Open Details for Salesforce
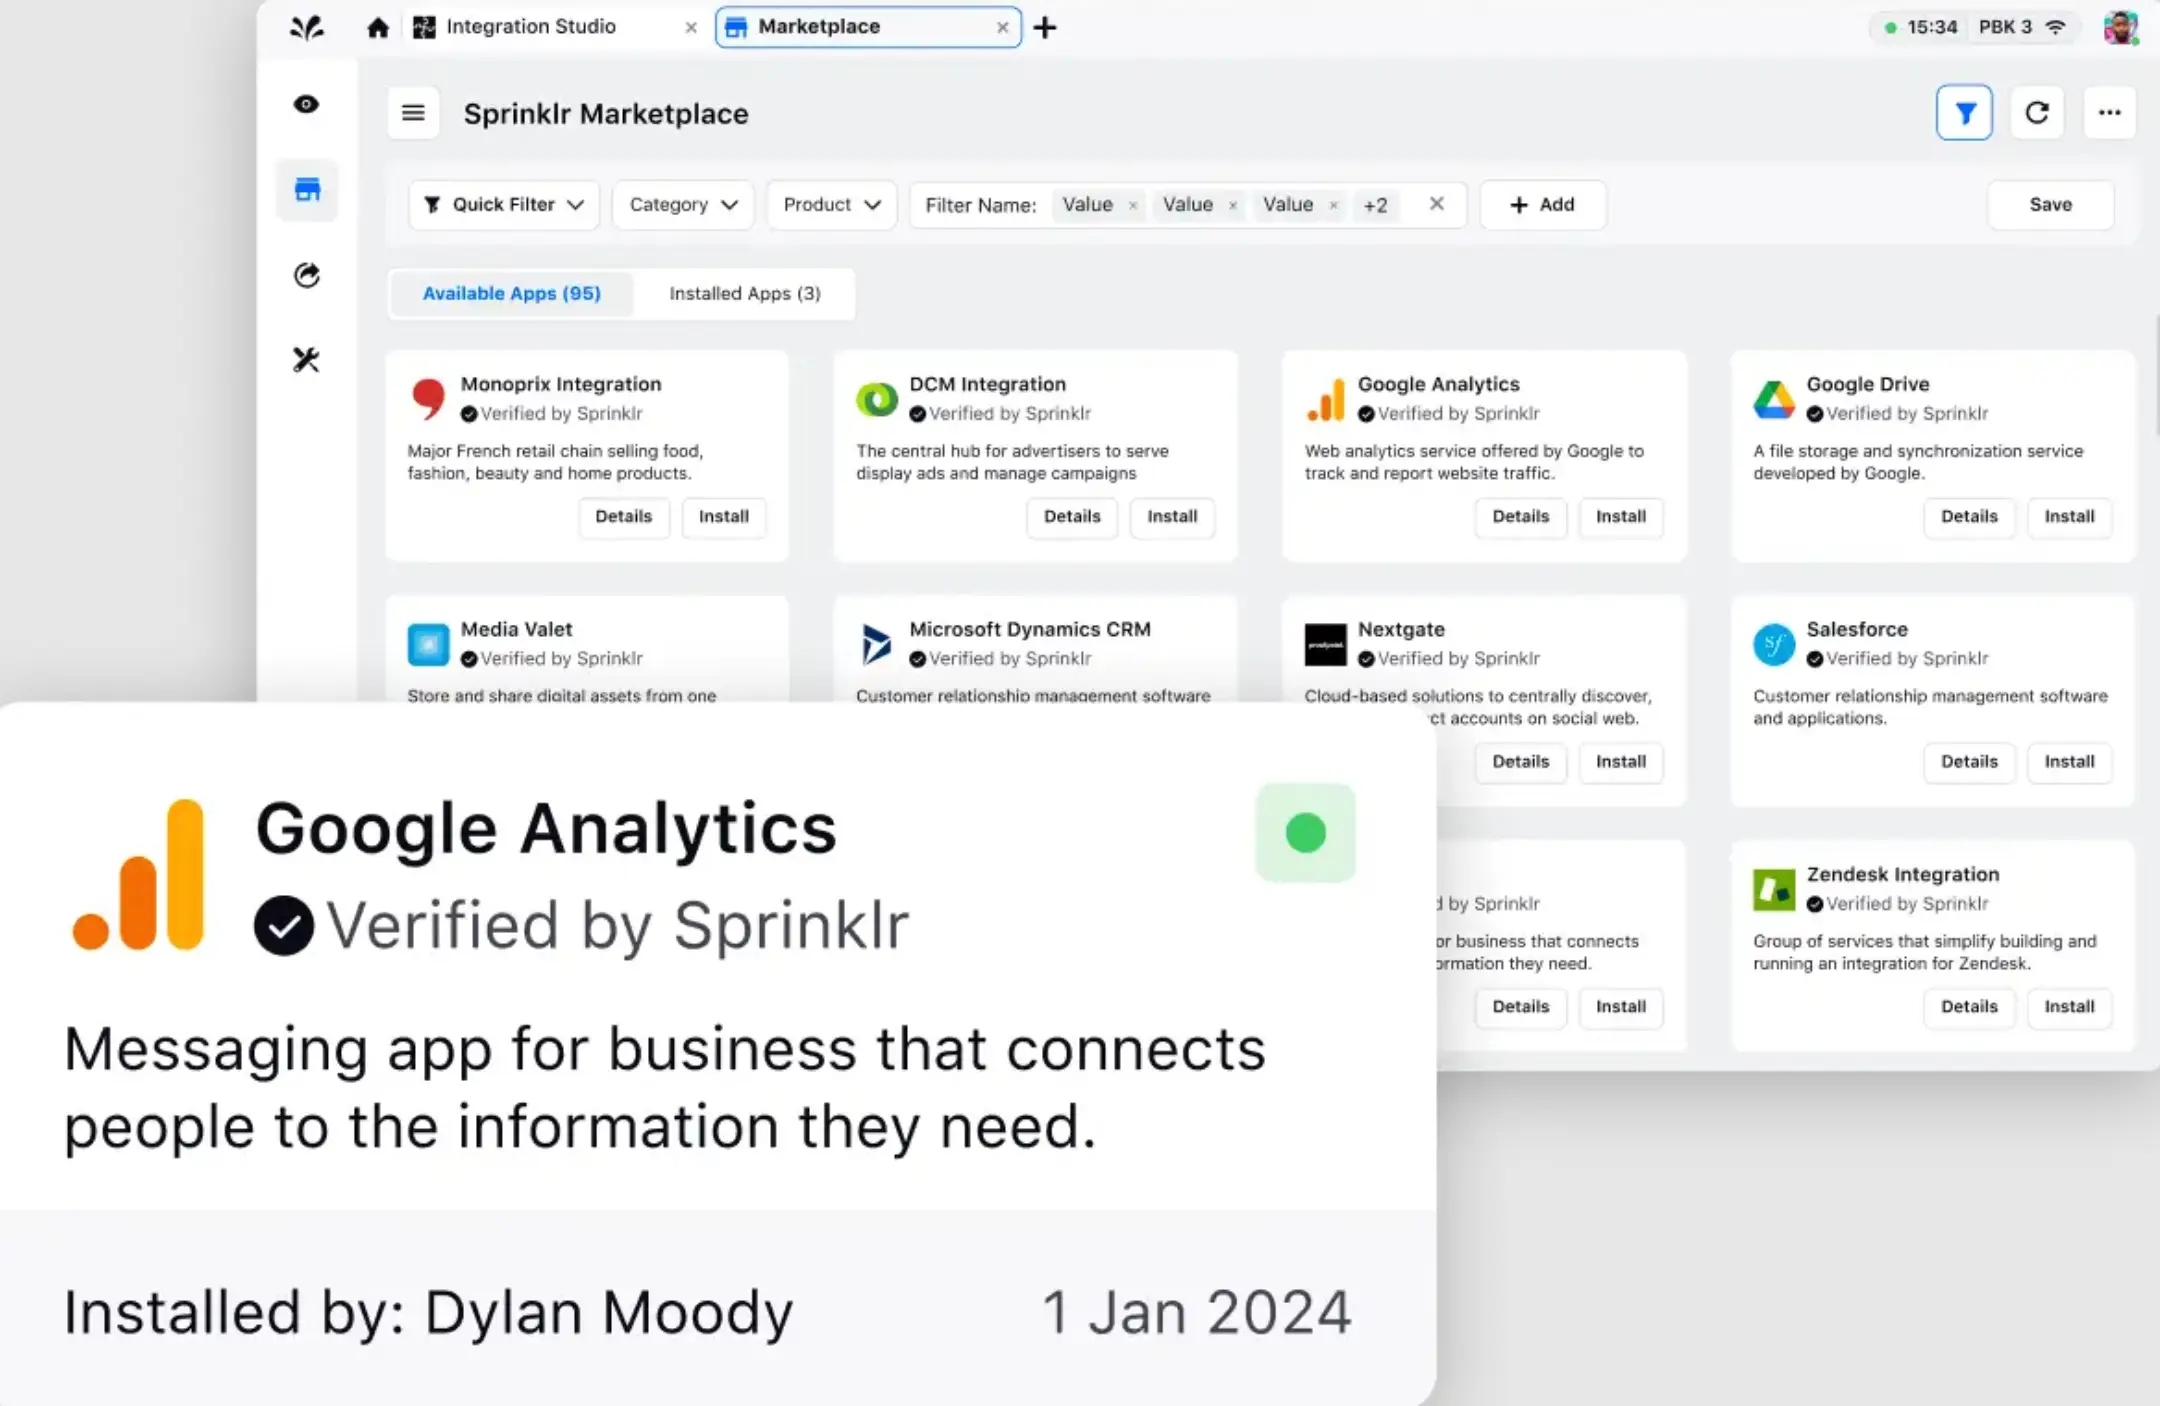Viewport: 2160px width, 1406px height. point(1969,762)
